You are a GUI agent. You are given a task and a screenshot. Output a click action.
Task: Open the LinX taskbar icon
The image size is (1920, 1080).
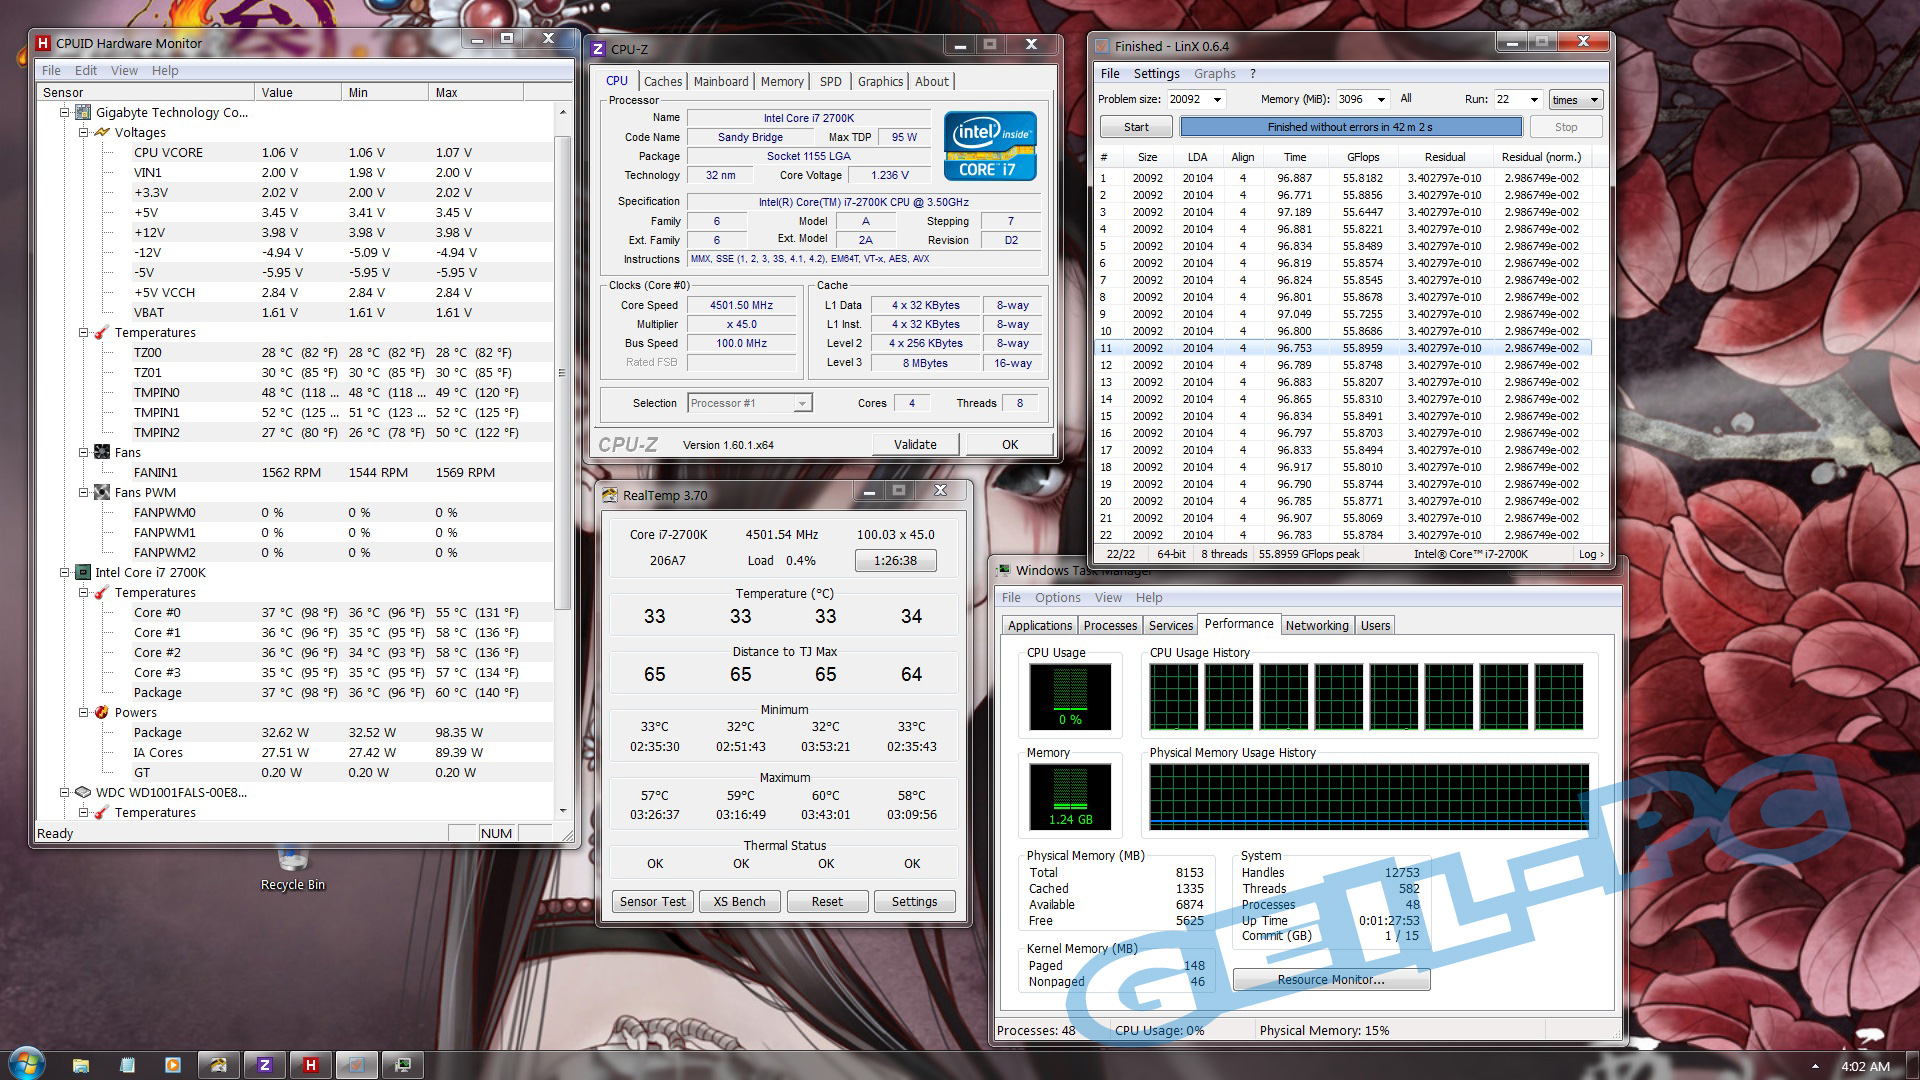(357, 1065)
